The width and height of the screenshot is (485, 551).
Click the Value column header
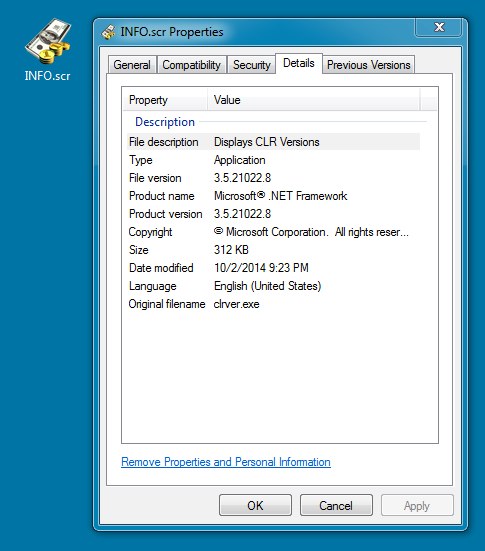tap(313, 100)
